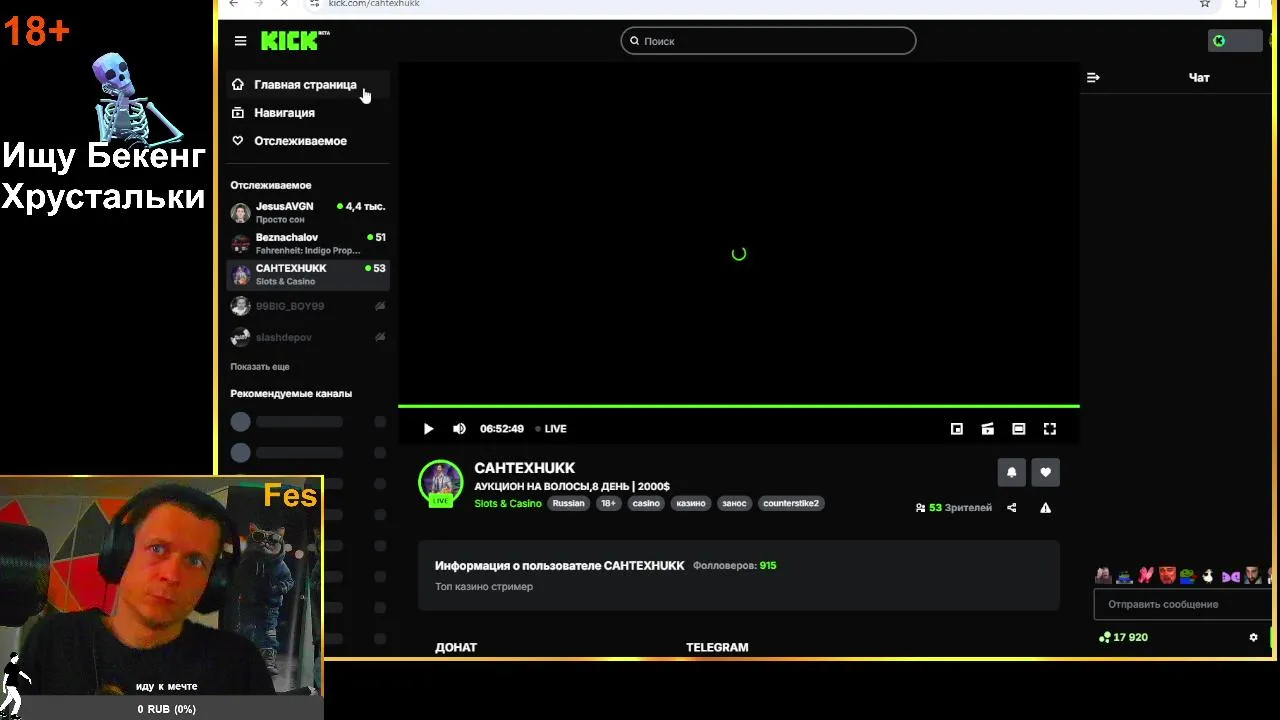Pick the red face emote

pos(1167,576)
